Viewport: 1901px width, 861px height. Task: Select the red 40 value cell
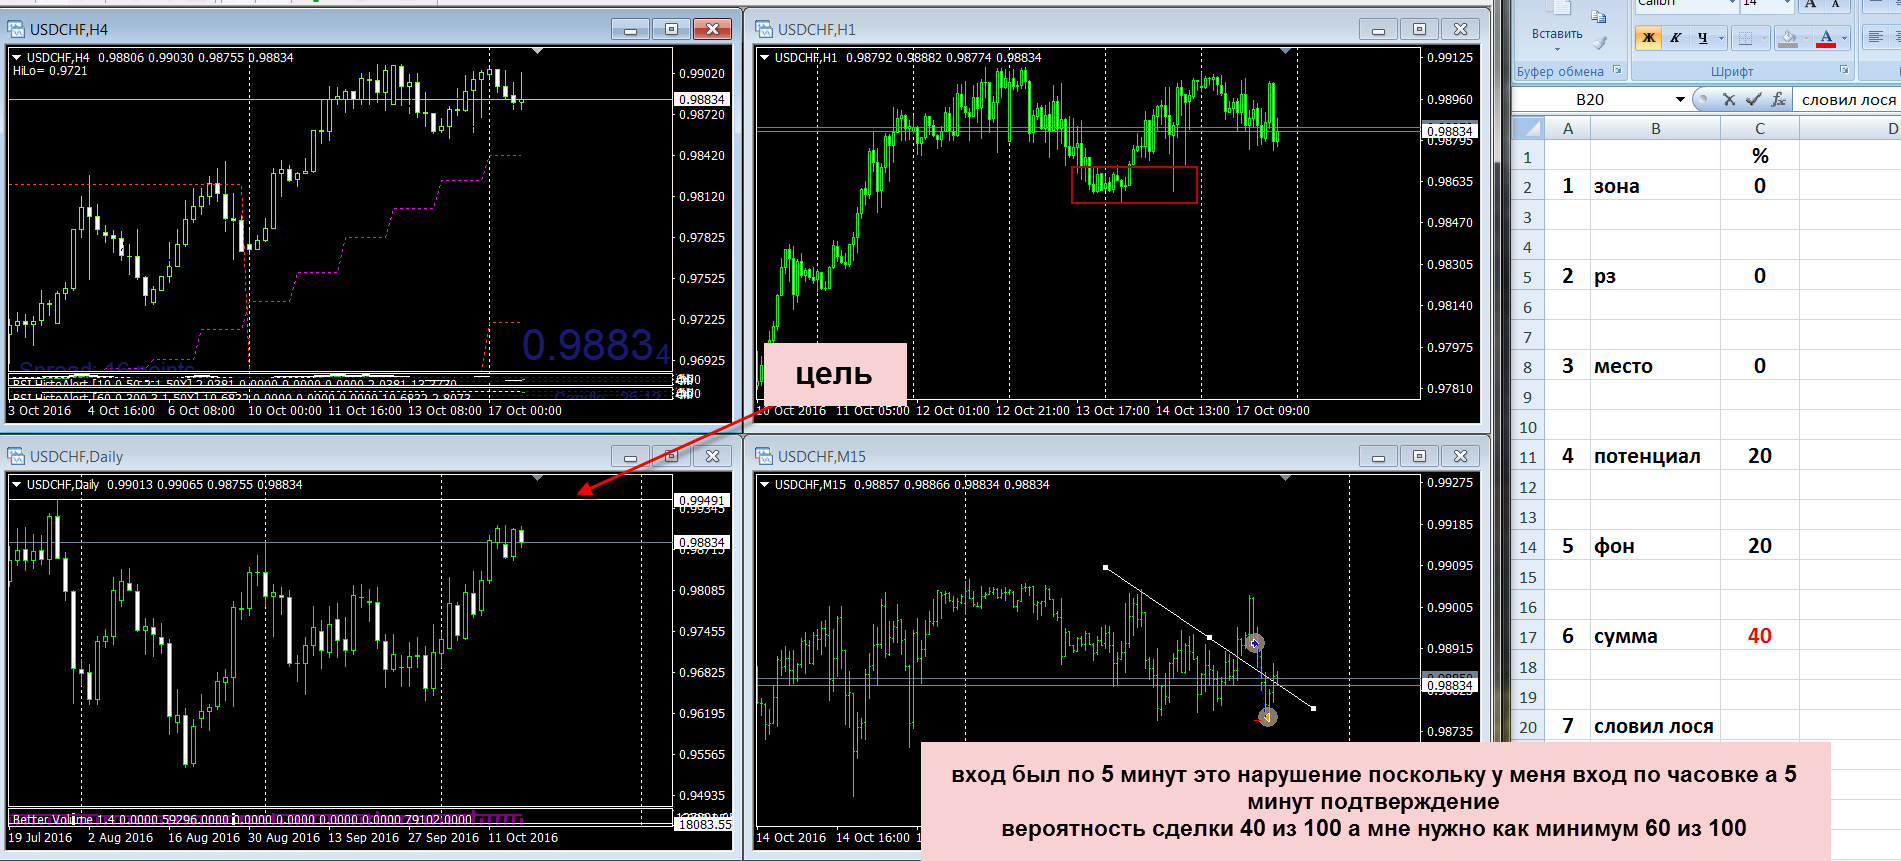click(1760, 636)
